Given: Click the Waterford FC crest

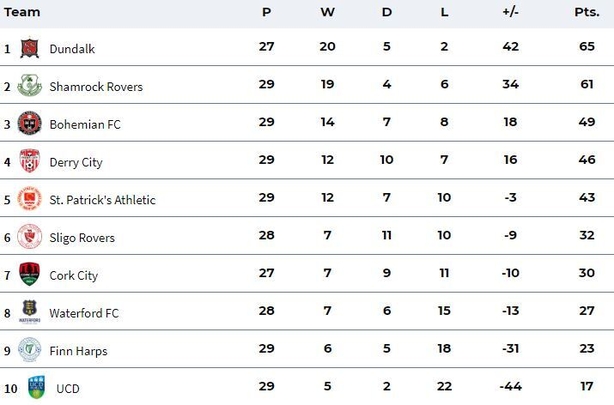Looking at the screenshot, I should click(x=29, y=312).
